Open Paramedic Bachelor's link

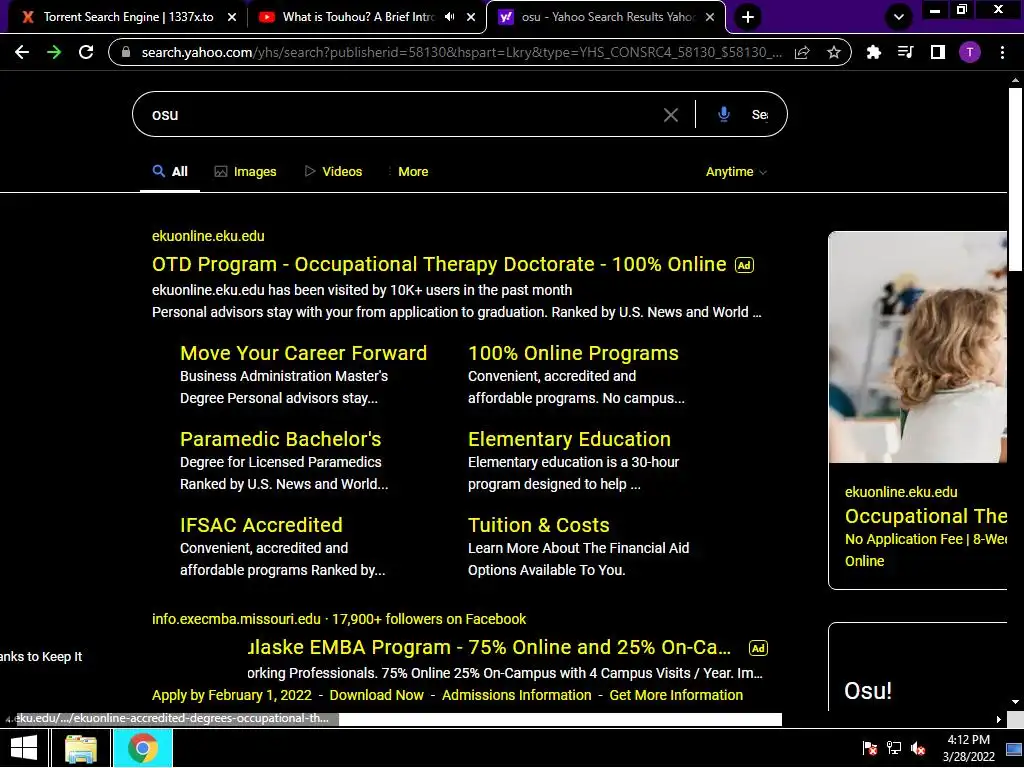(x=281, y=440)
